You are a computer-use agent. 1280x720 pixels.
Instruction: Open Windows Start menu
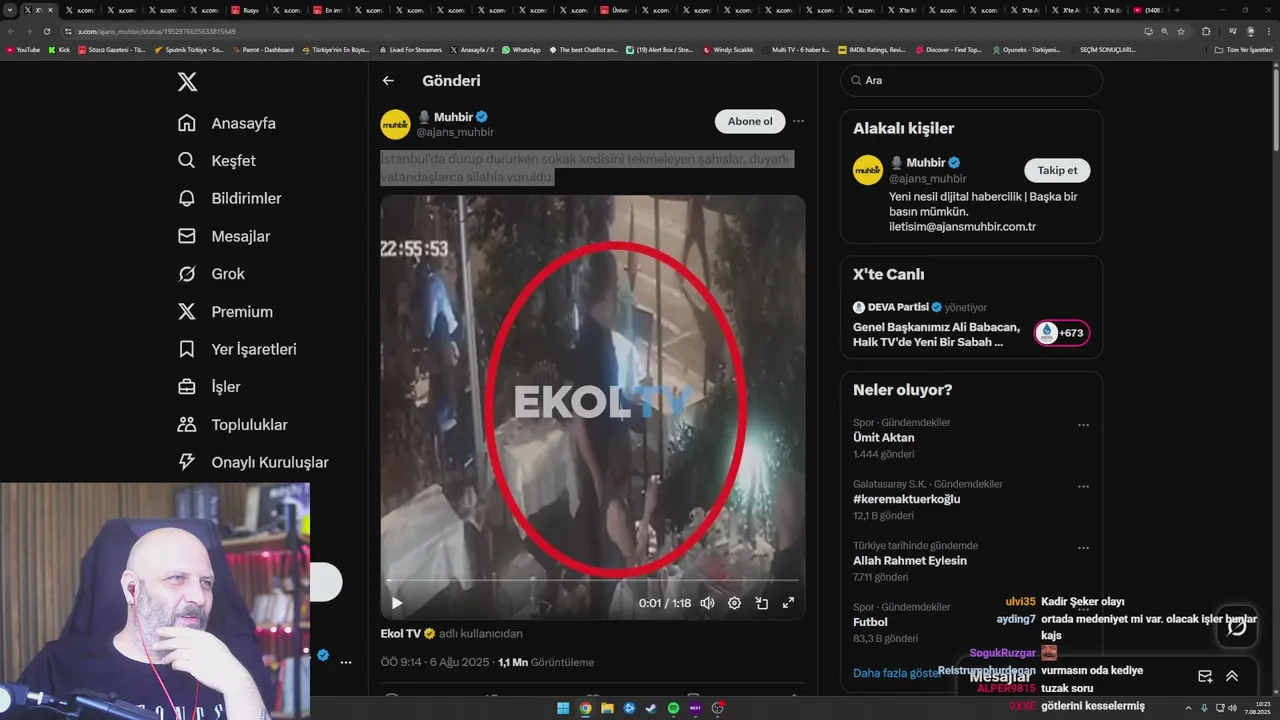564,708
